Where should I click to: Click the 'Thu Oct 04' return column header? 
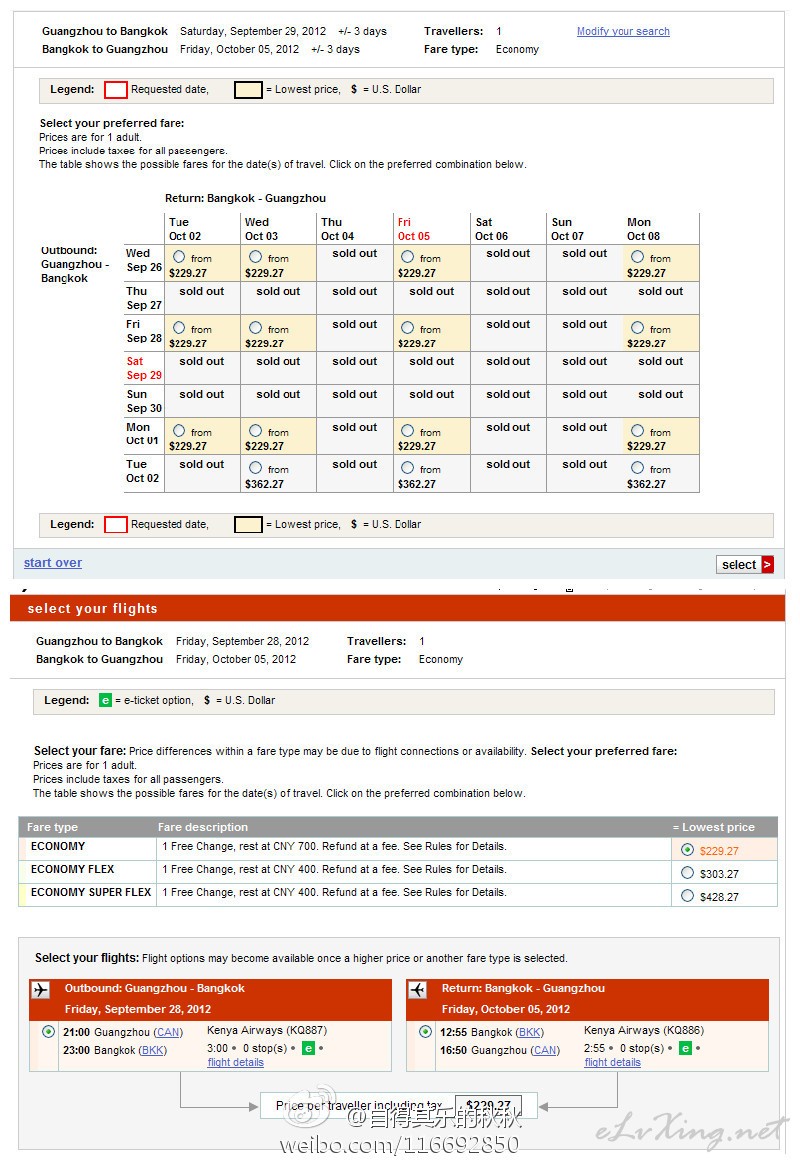click(x=337, y=229)
